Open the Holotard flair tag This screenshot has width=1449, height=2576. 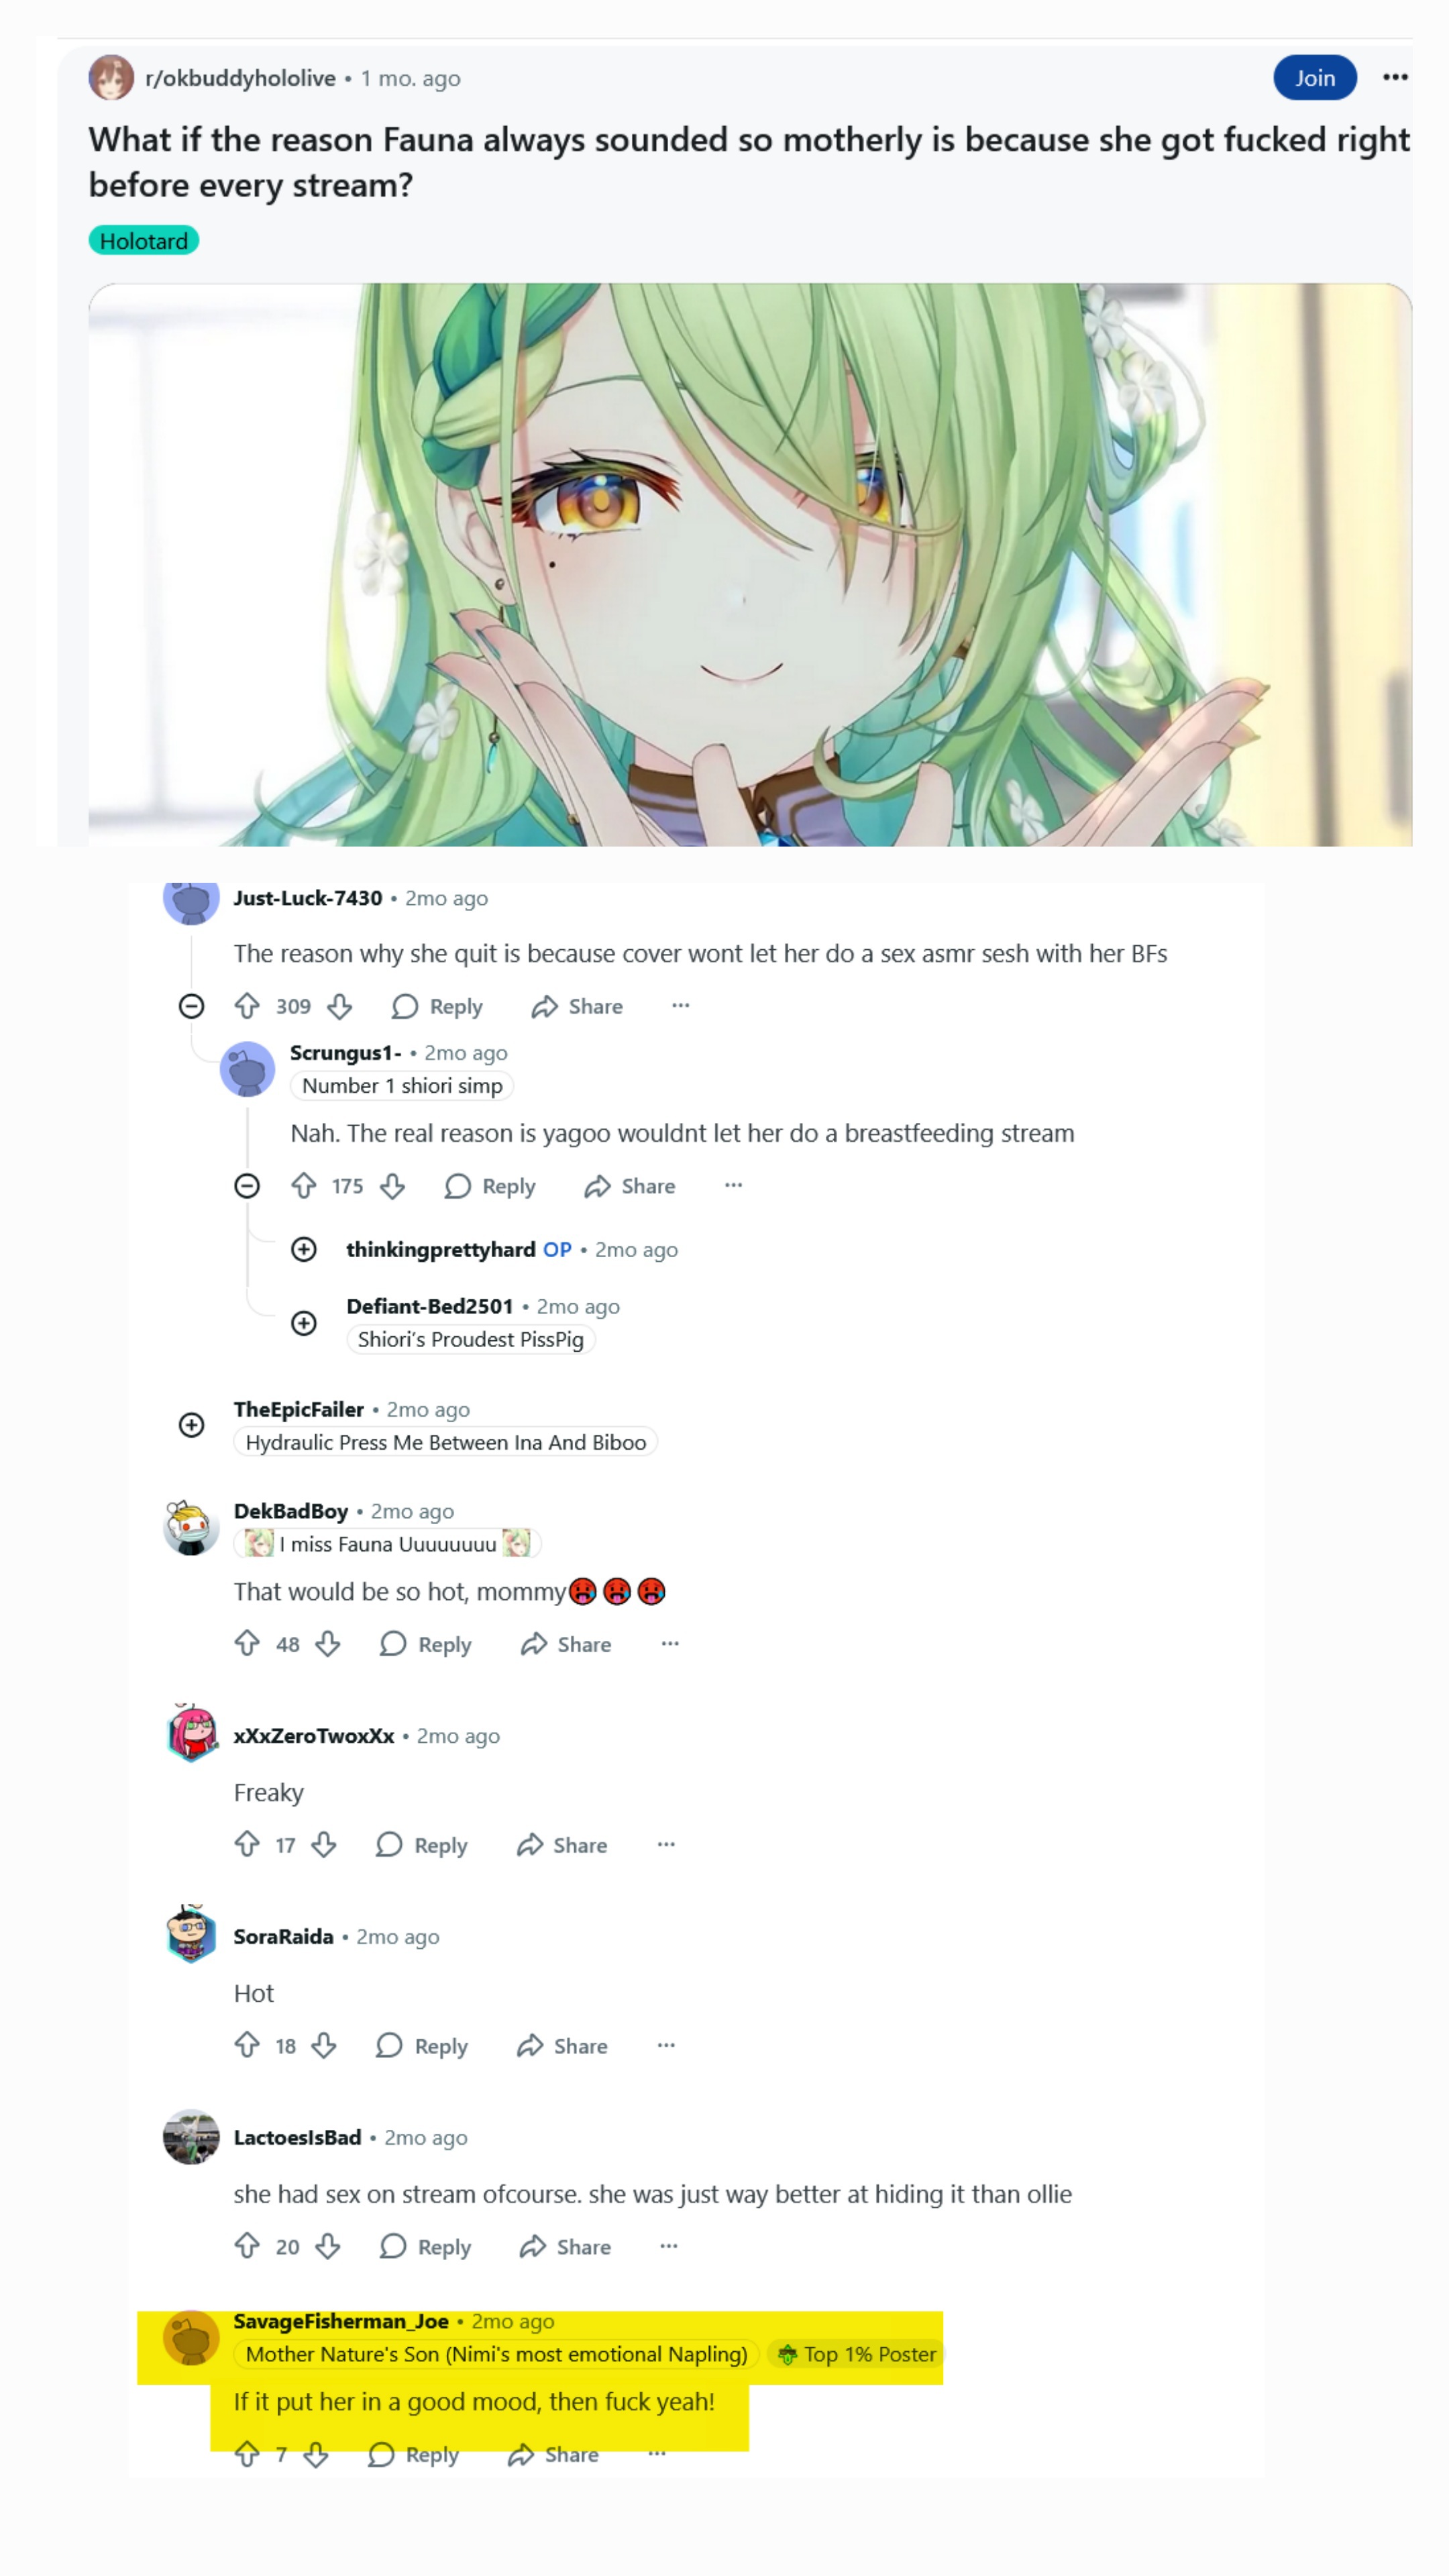144,241
